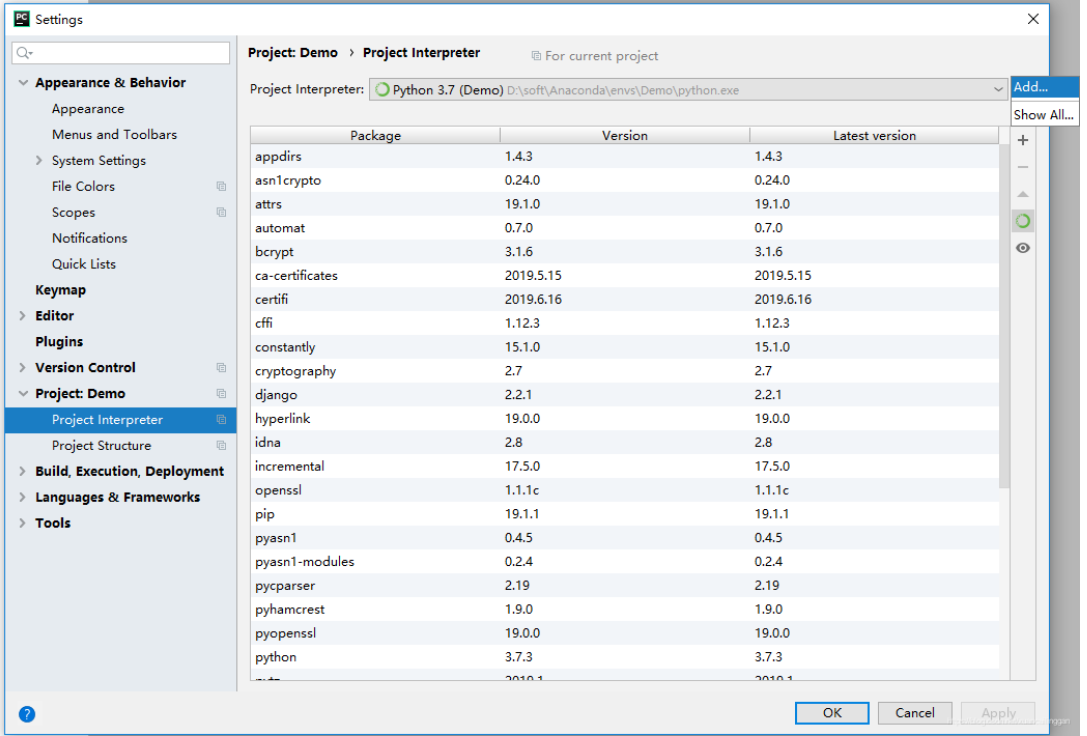Screen dimensions: 1087x736
Task: Click the copy icon beside Scopes
Action: coord(222,212)
